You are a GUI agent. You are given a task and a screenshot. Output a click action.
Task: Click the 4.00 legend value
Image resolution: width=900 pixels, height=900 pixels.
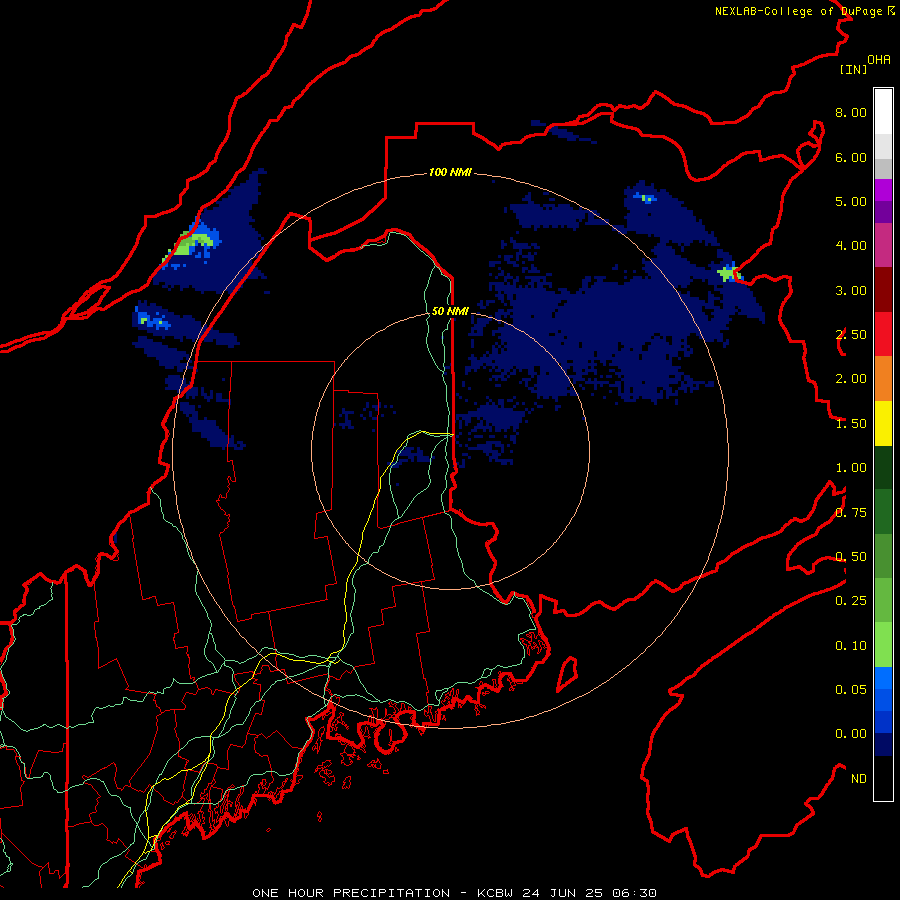point(851,246)
